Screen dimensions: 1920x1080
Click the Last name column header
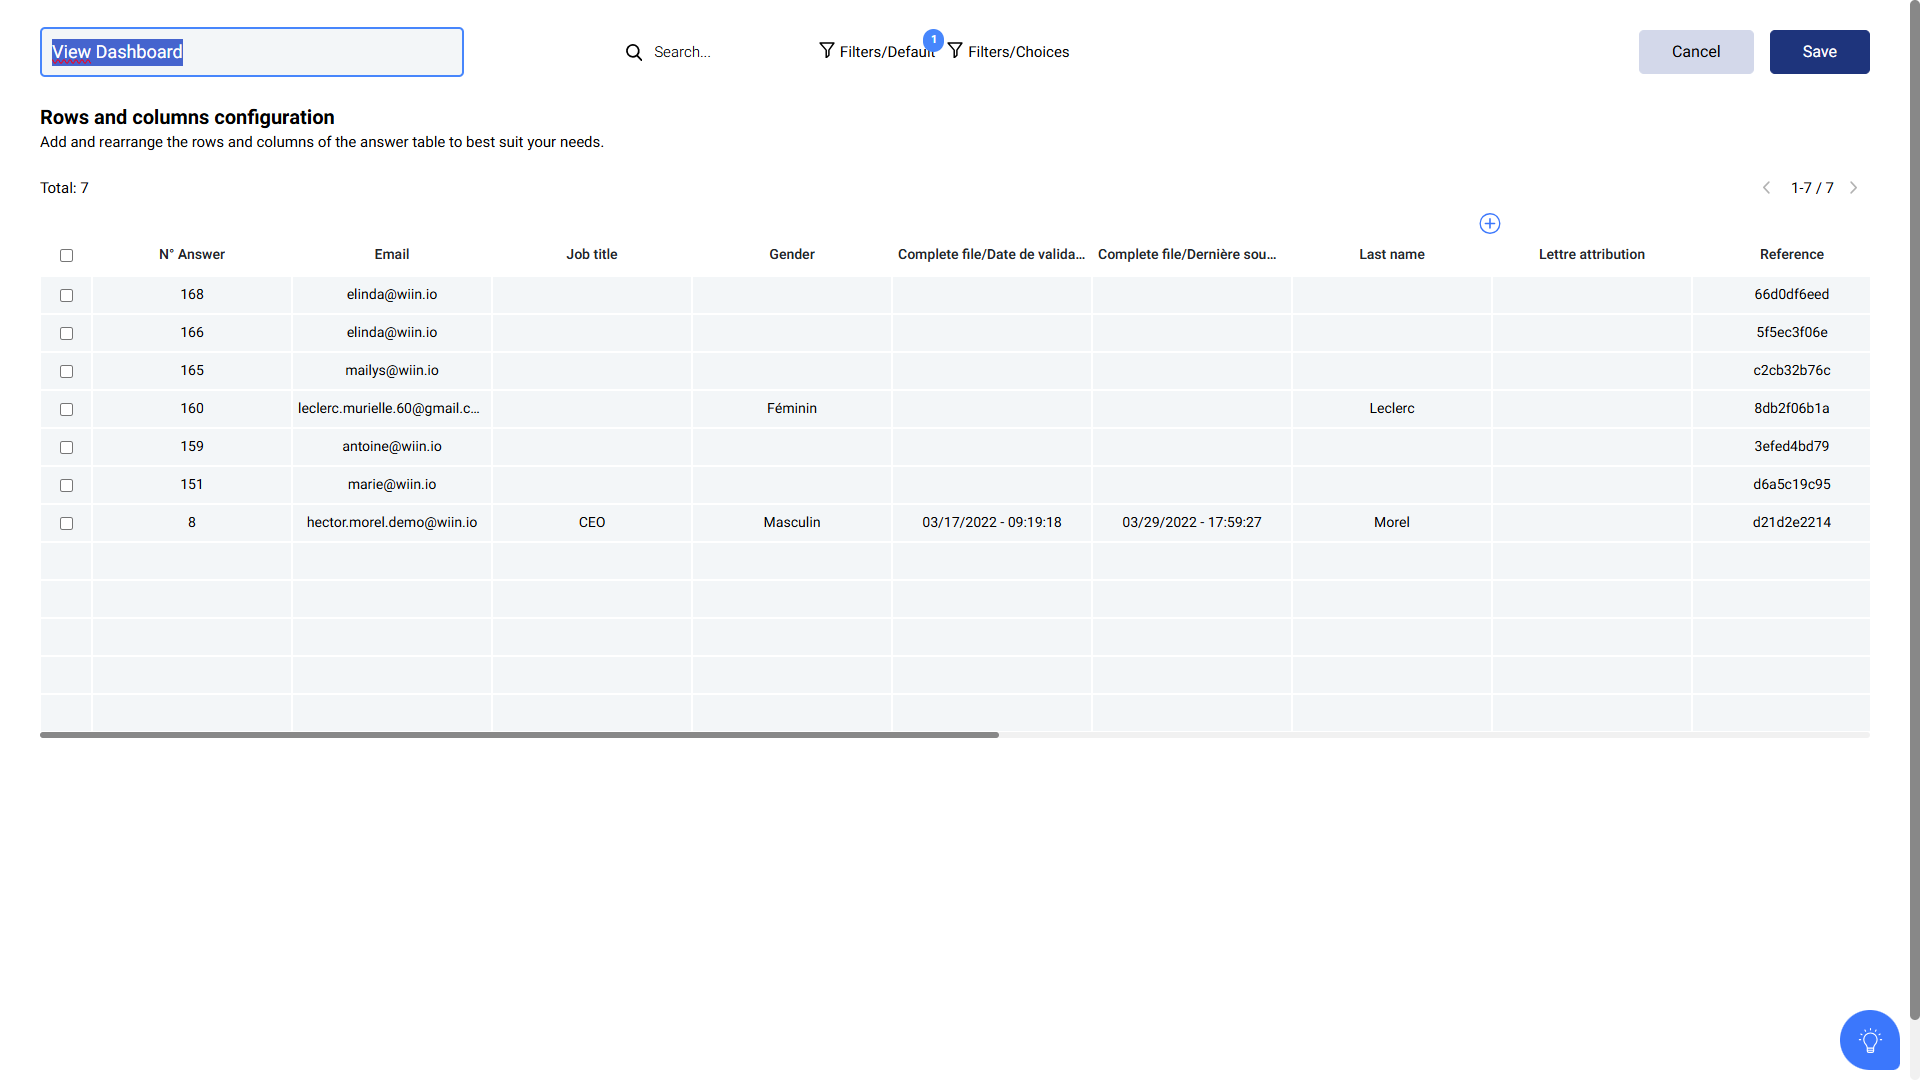[x=1391, y=255]
